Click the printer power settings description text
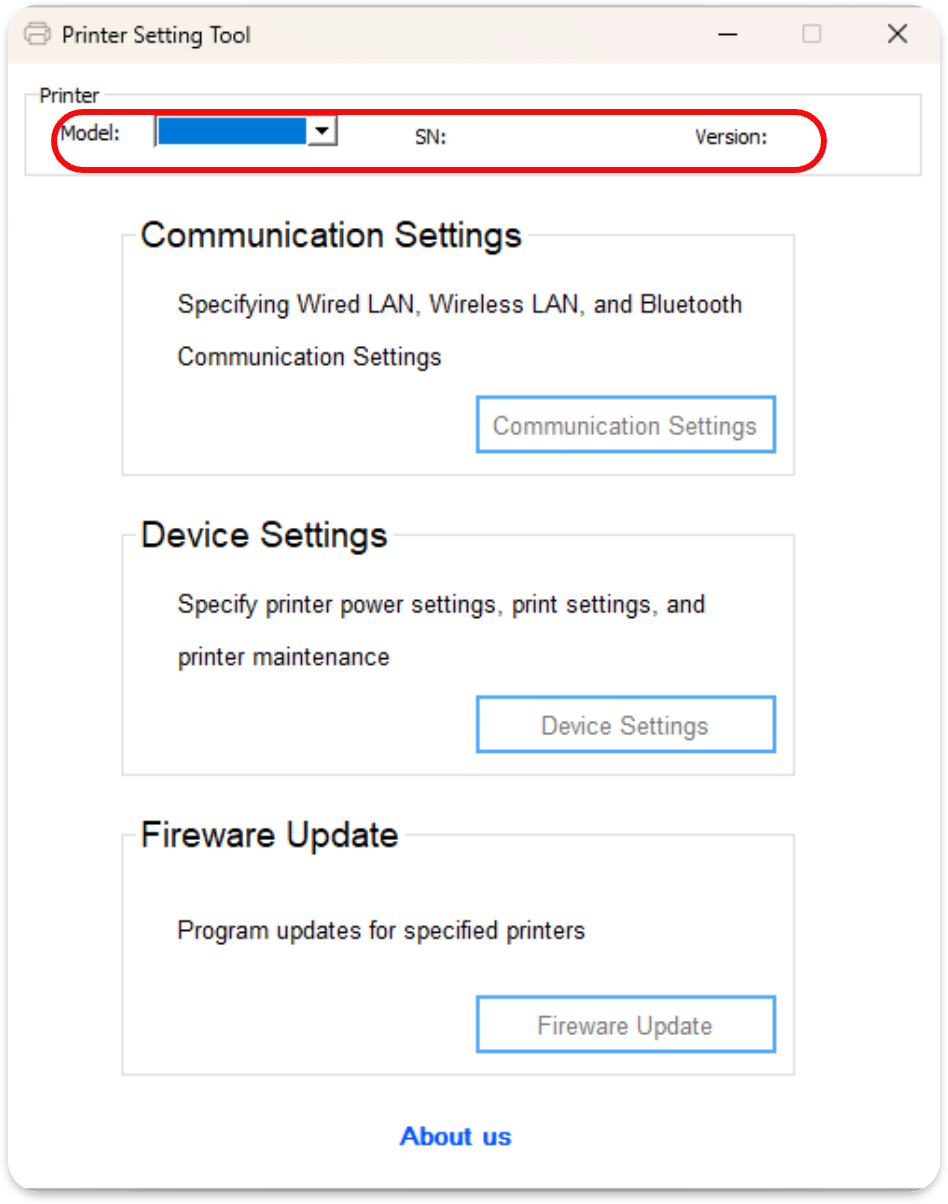The image size is (948, 1204). (x=442, y=630)
